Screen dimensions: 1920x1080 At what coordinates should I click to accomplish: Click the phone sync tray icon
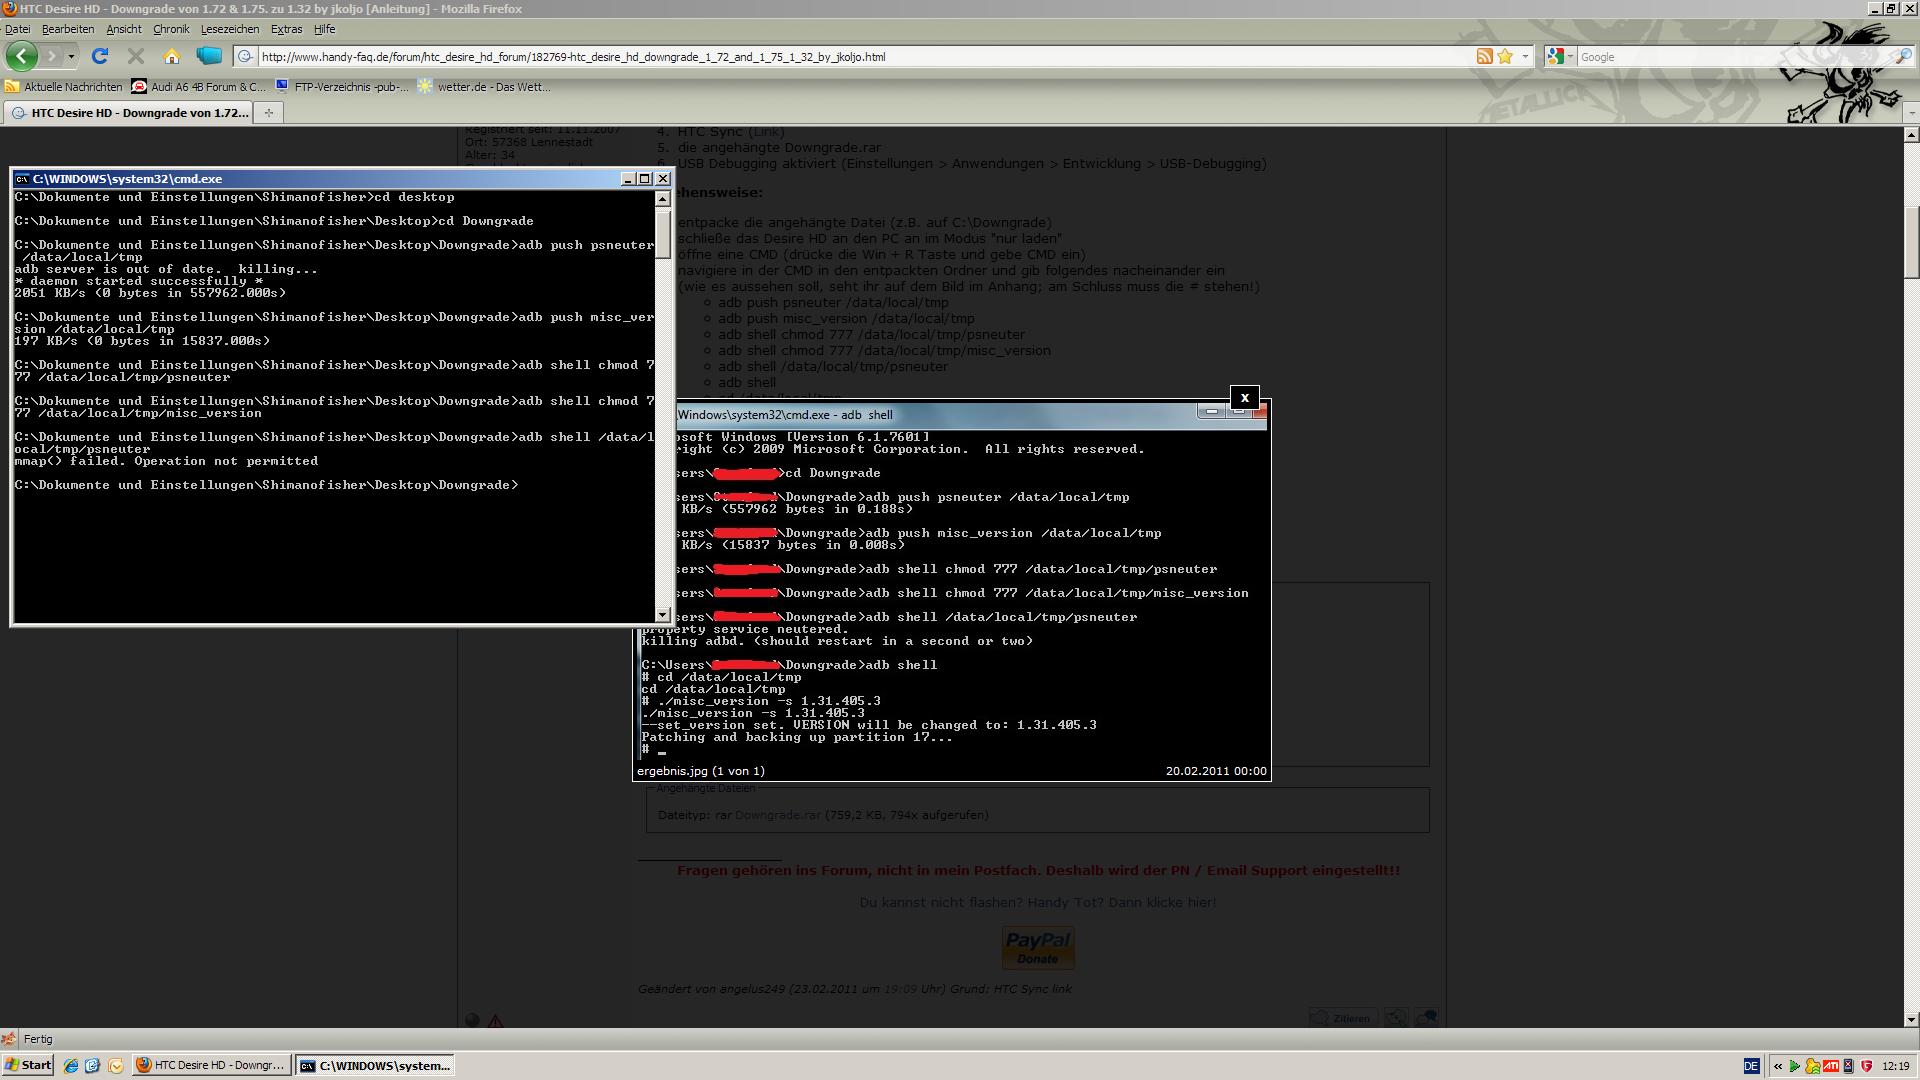tap(1848, 1066)
